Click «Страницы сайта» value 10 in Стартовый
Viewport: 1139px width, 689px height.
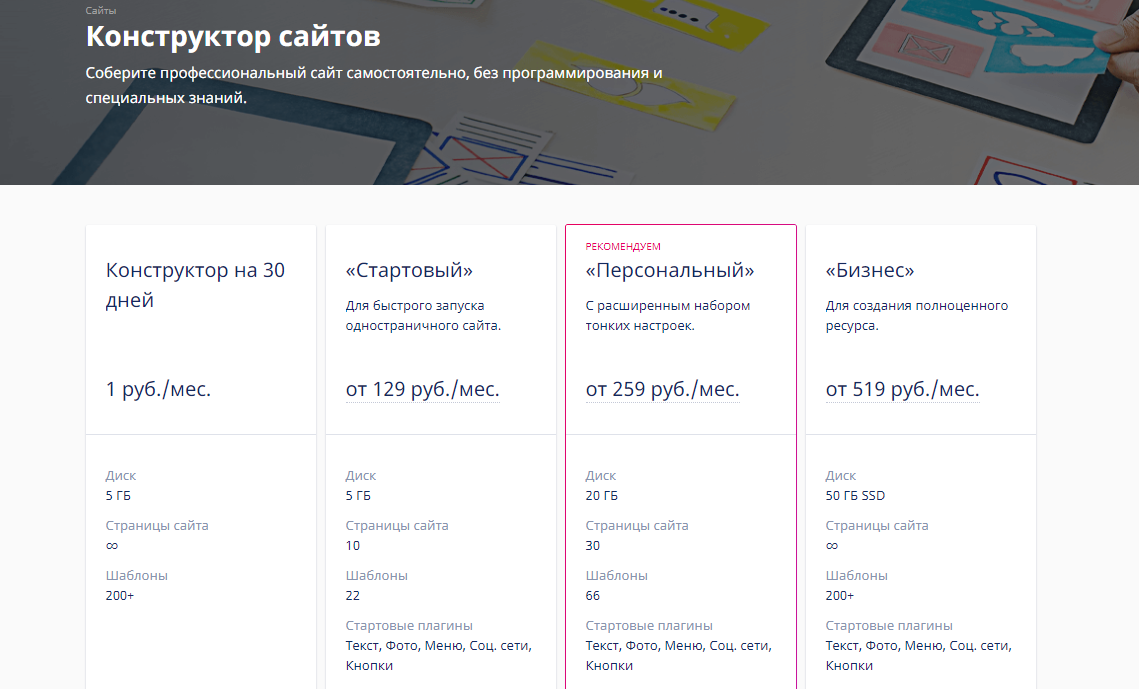[x=352, y=546]
